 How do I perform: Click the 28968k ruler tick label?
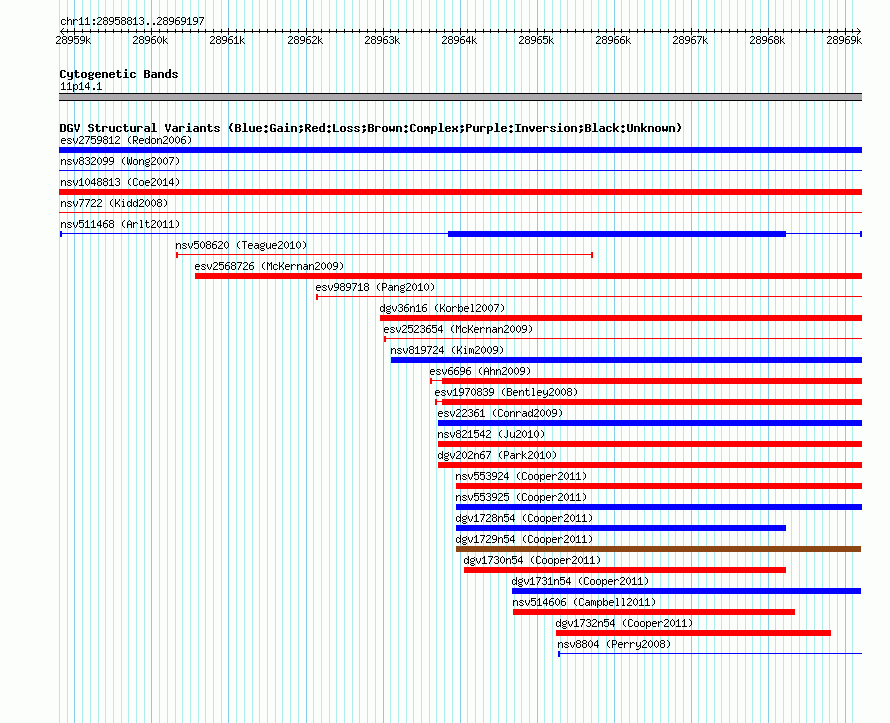click(x=767, y=40)
